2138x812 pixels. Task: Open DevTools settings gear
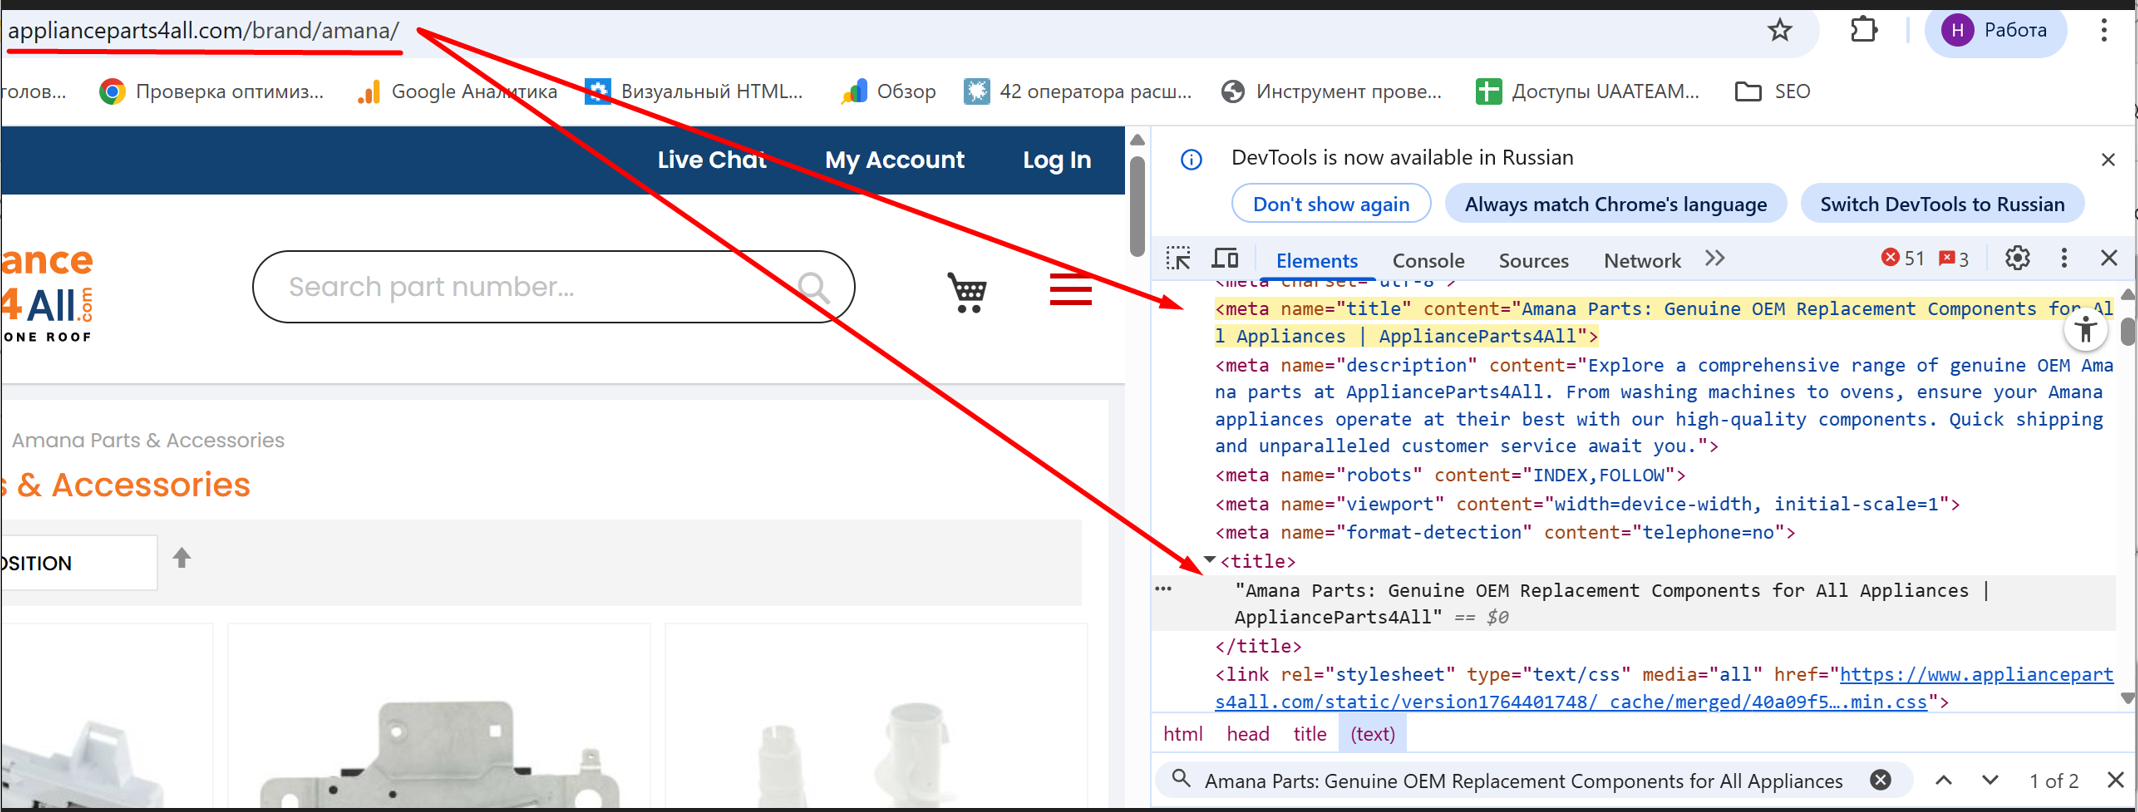coord(2017,258)
